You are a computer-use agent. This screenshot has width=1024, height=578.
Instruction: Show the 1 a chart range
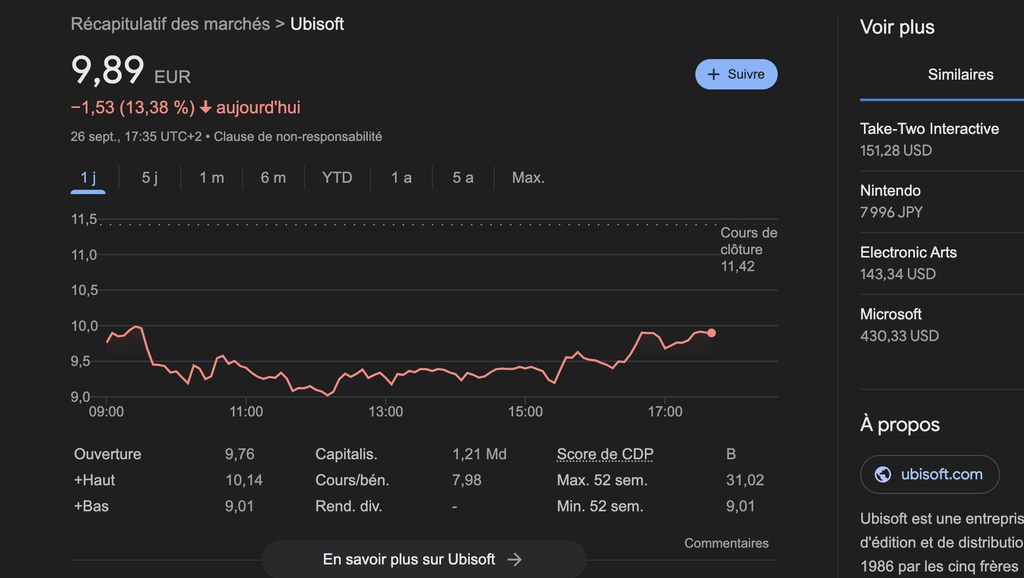(x=401, y=178)
